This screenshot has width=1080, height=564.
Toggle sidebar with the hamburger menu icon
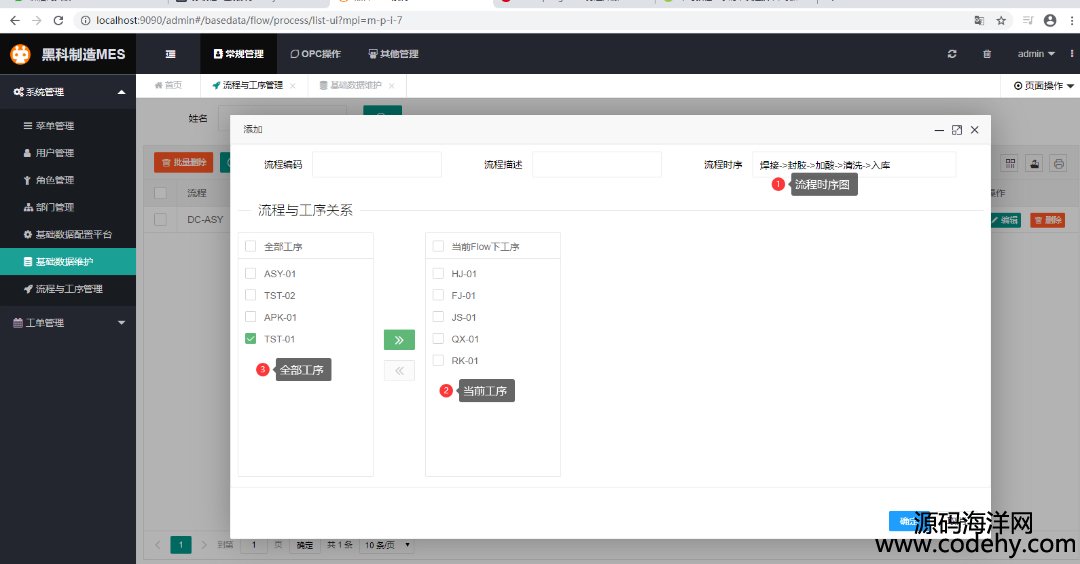tap(170, 54)
